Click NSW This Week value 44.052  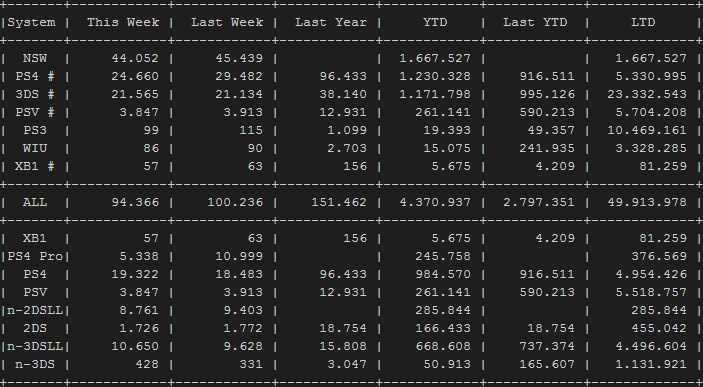pyautogui.click(x=135, y=58)
